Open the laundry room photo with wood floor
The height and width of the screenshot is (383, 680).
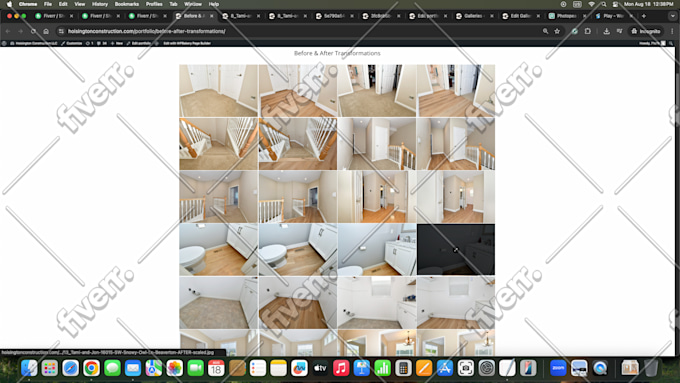[298, 302]
